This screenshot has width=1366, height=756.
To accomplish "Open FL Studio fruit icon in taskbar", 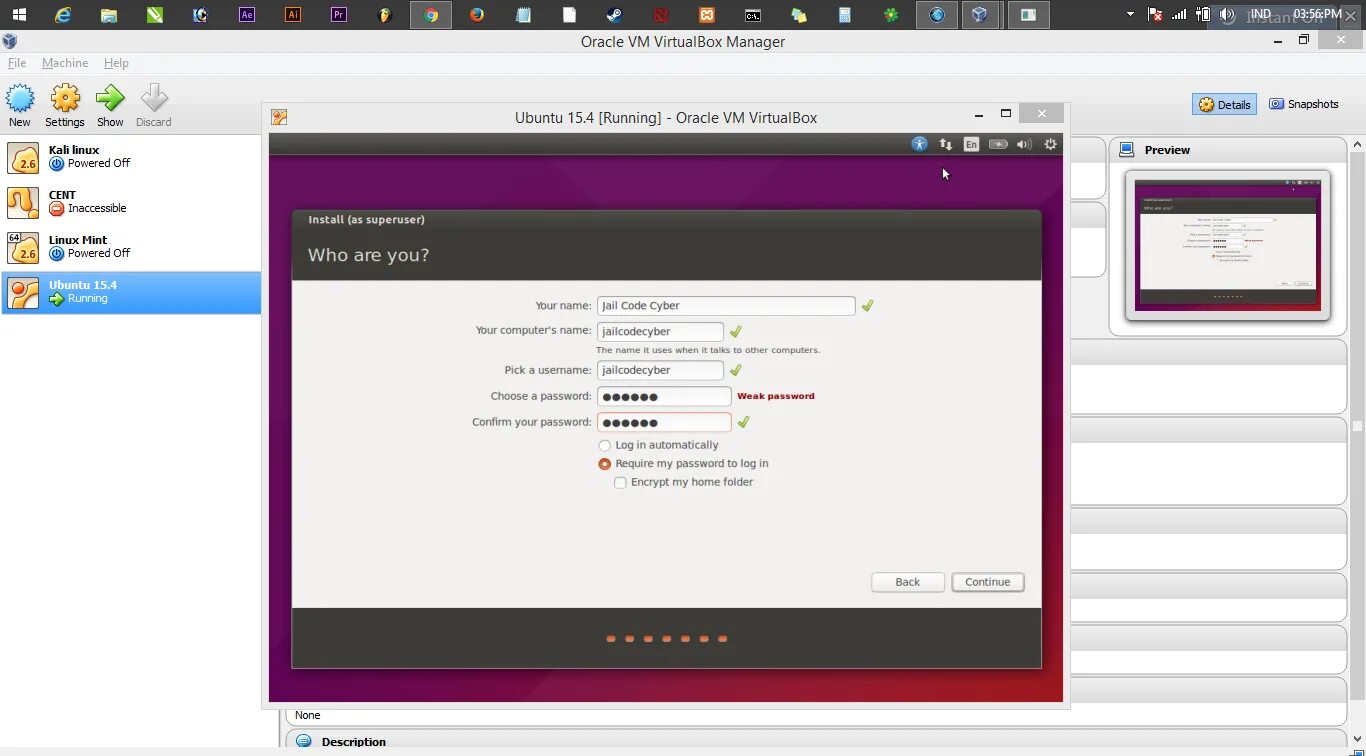I will [x=385, y=15].
